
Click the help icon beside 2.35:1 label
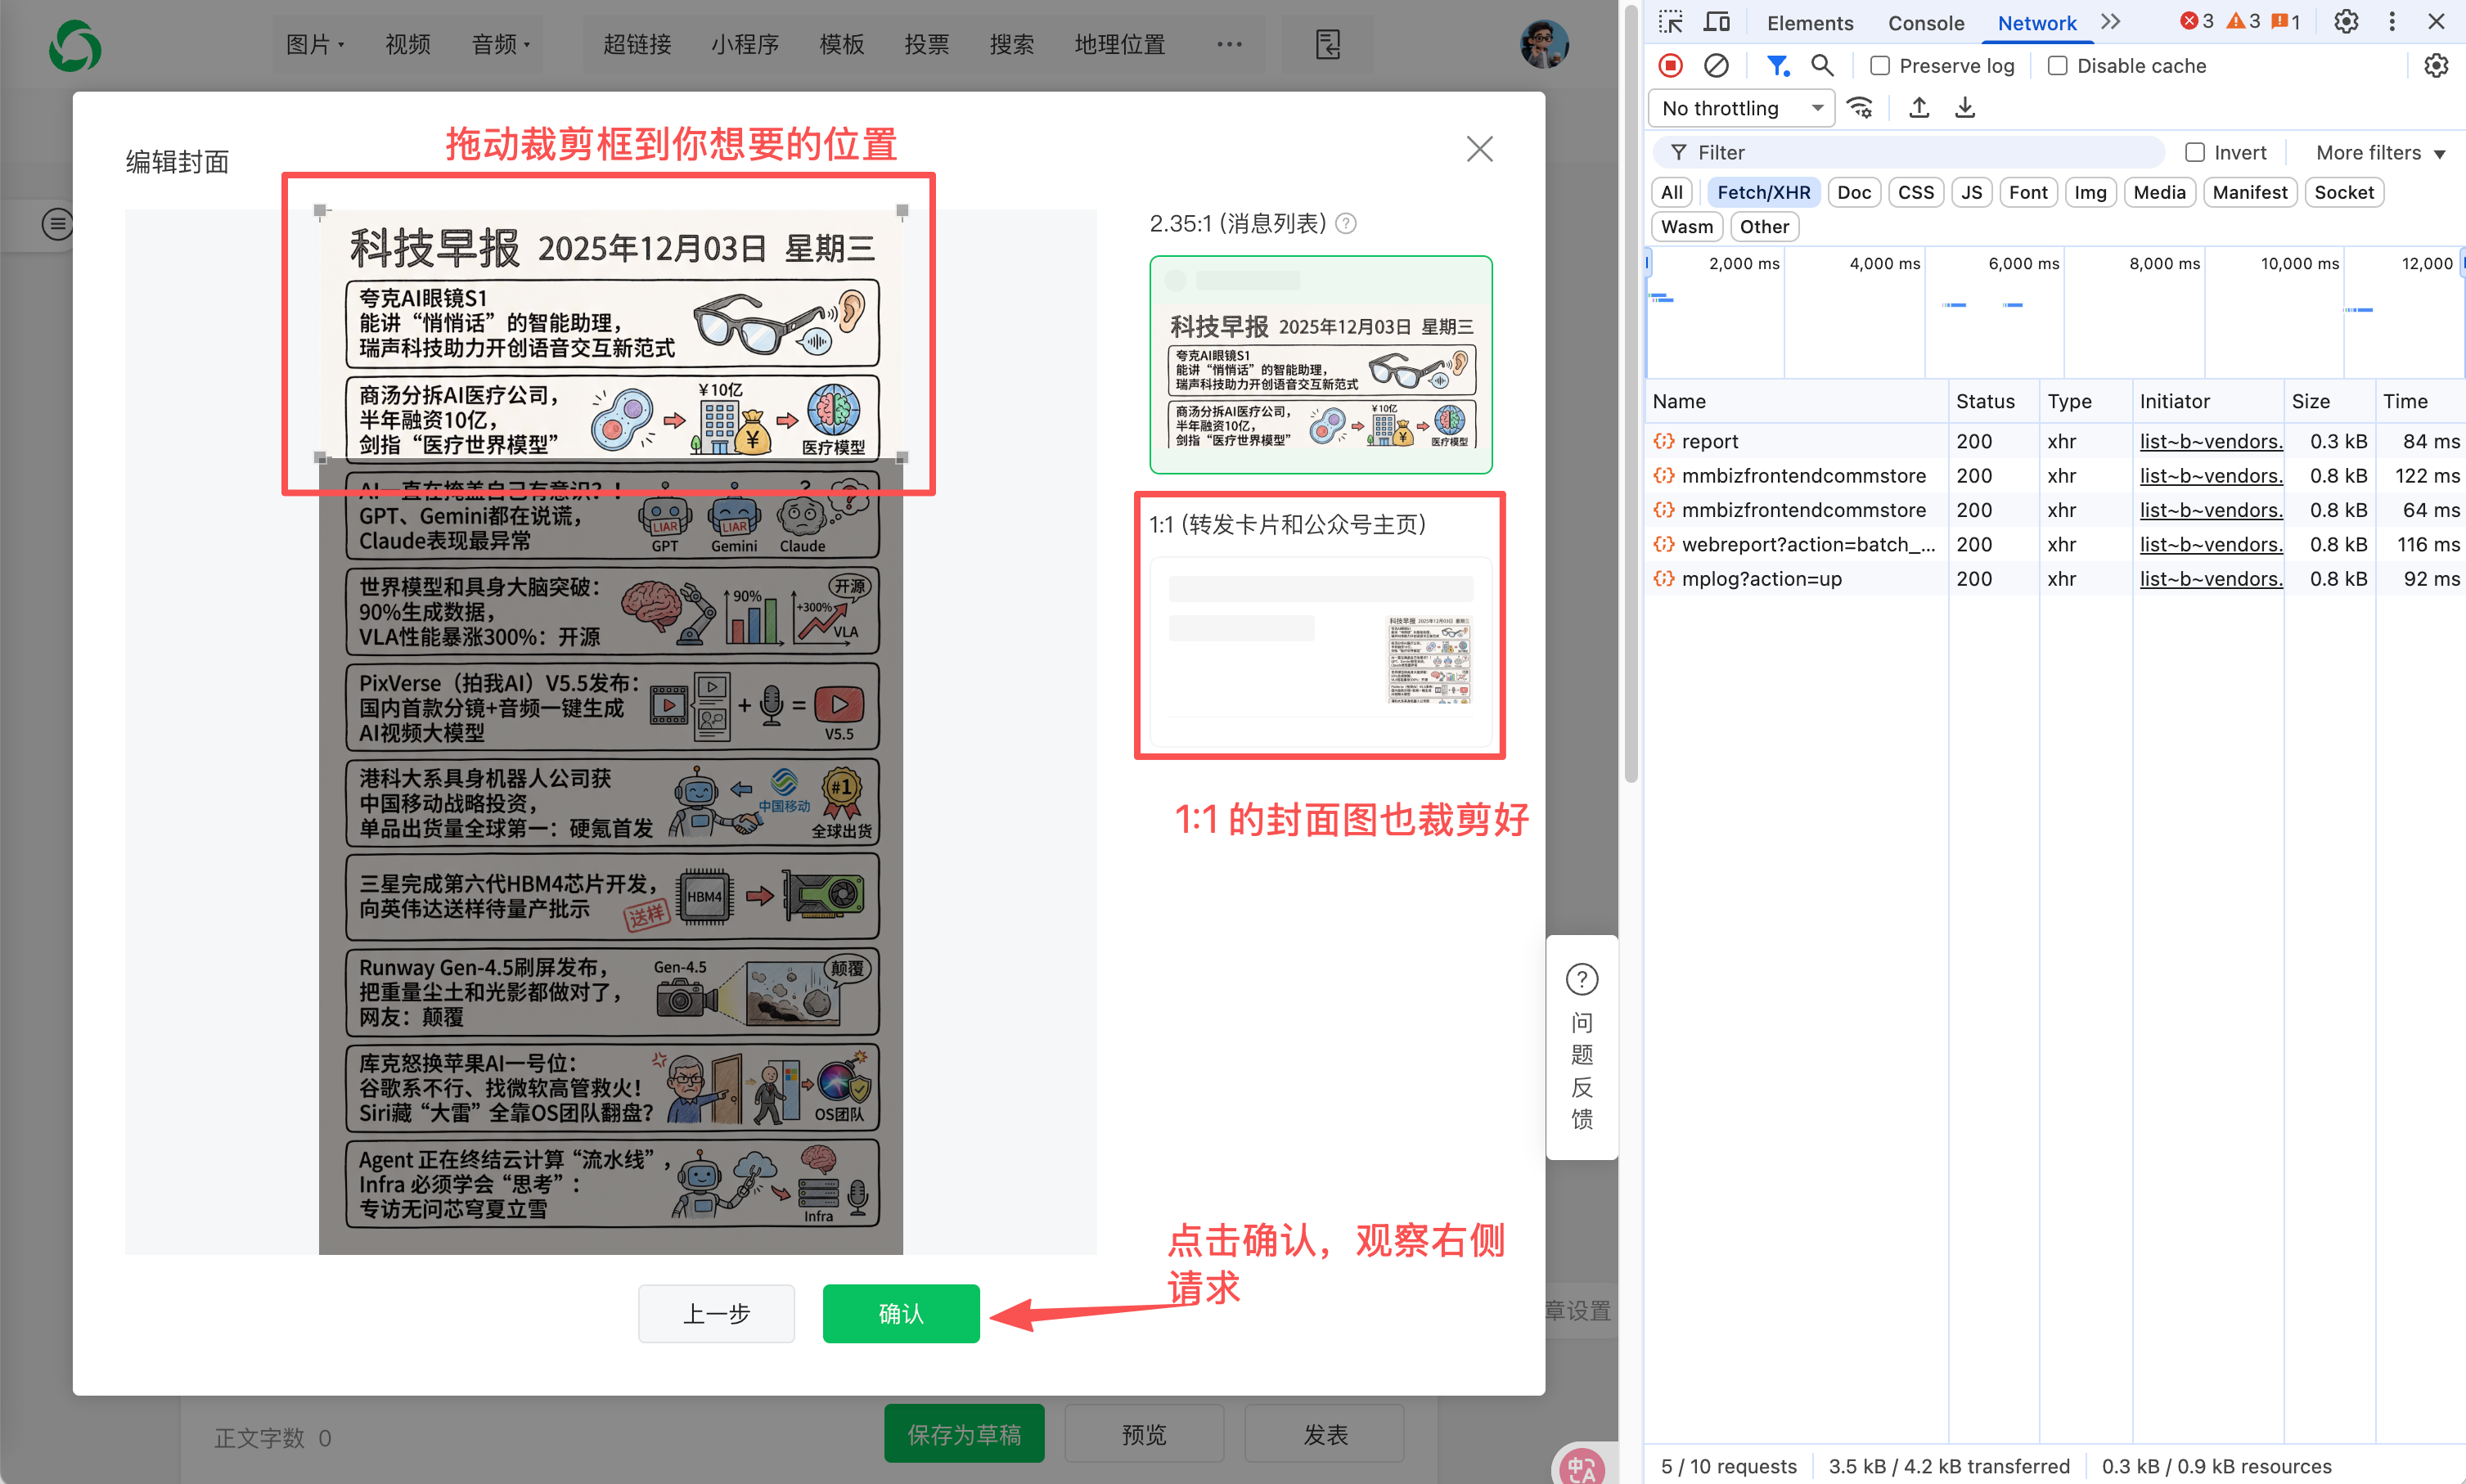1347,224
